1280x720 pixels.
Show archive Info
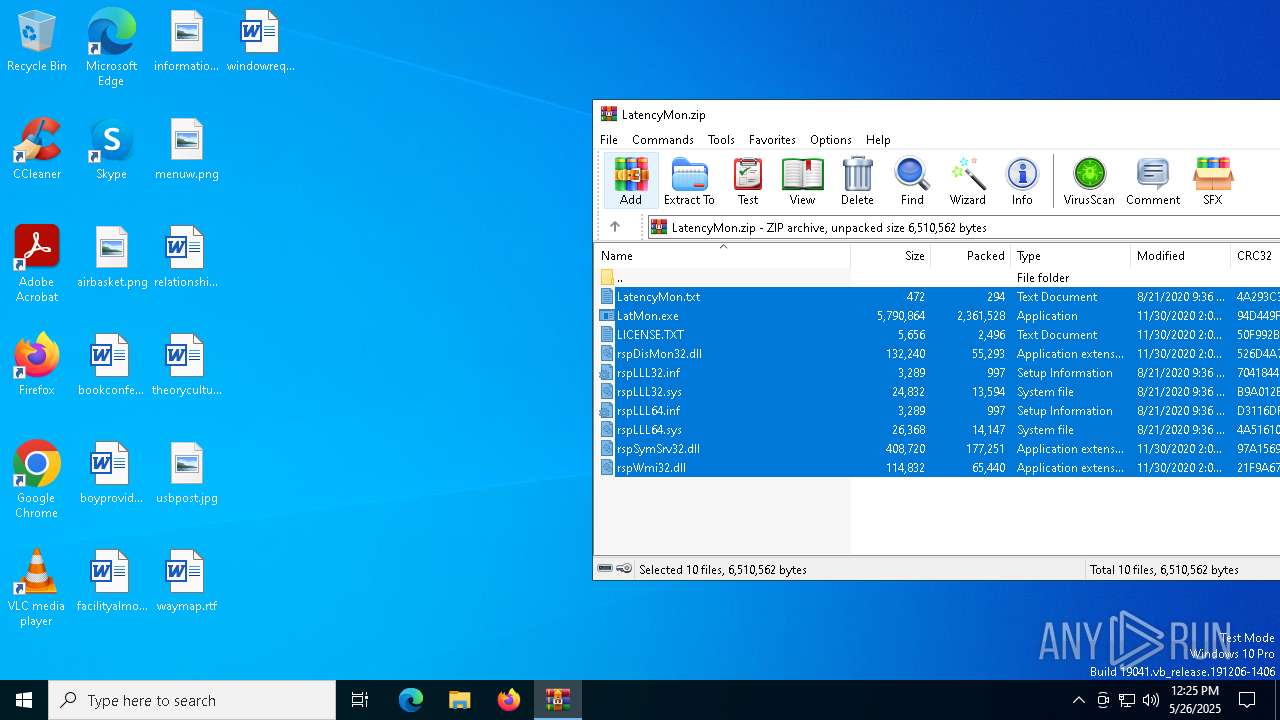[1022, 181]
